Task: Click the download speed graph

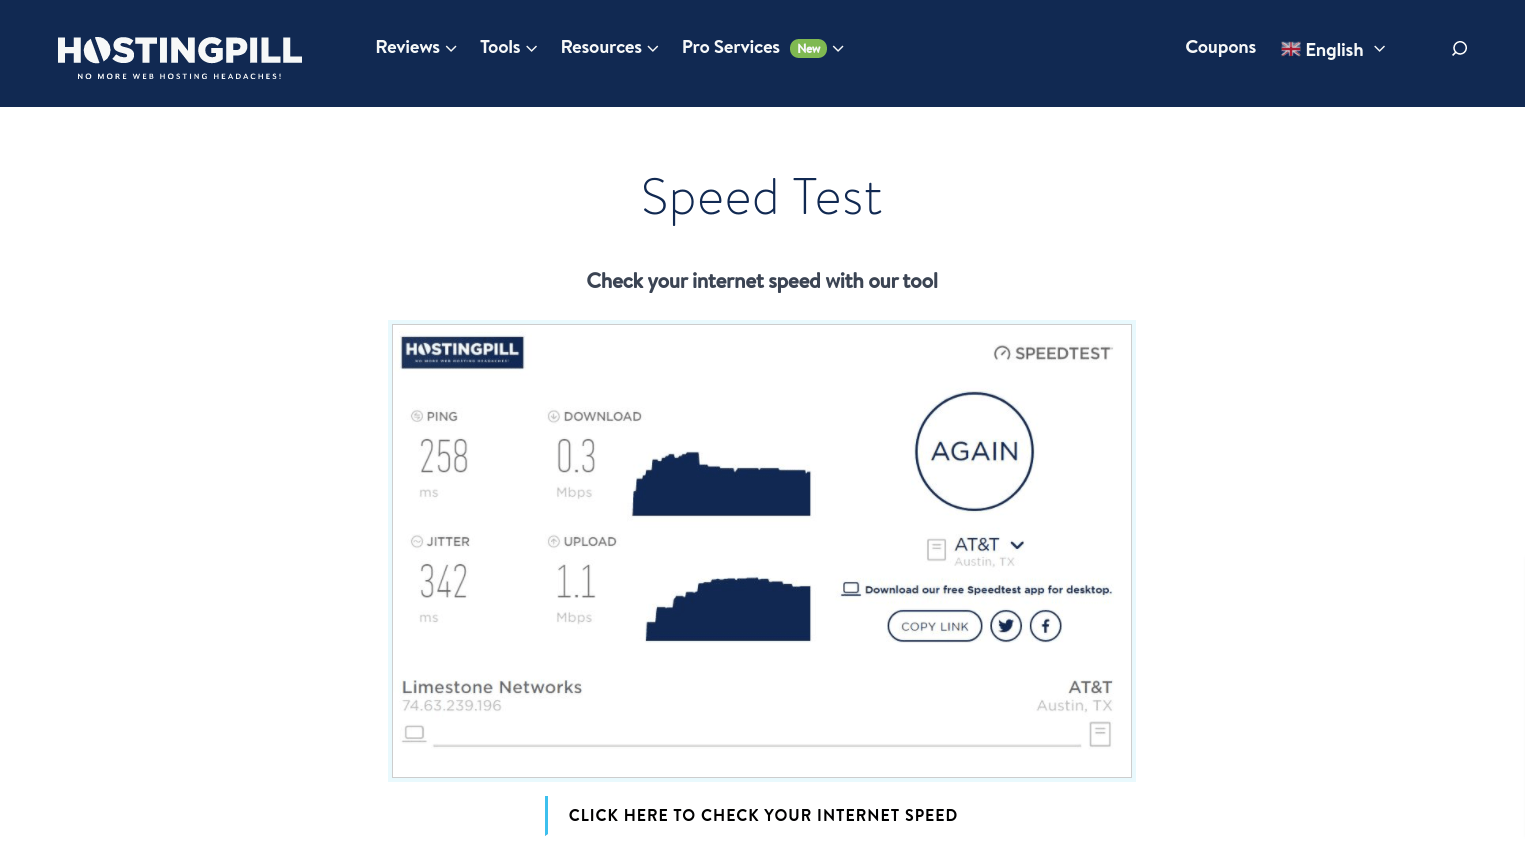Action: tap(721, 484)
